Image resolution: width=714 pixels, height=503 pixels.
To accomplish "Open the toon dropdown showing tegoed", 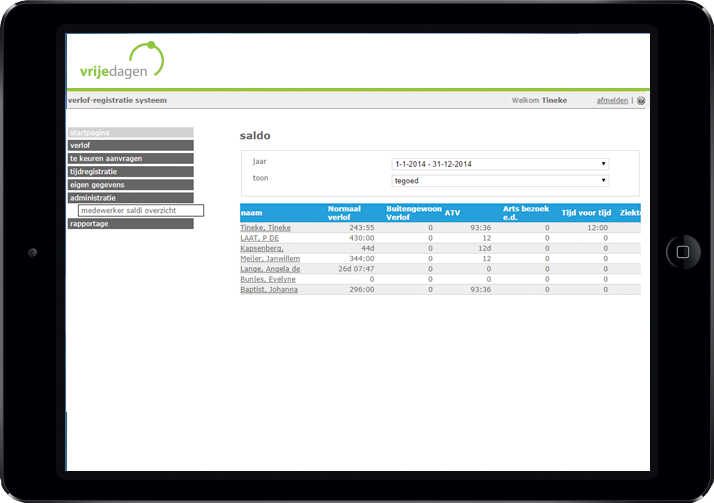I will [500, 181].
